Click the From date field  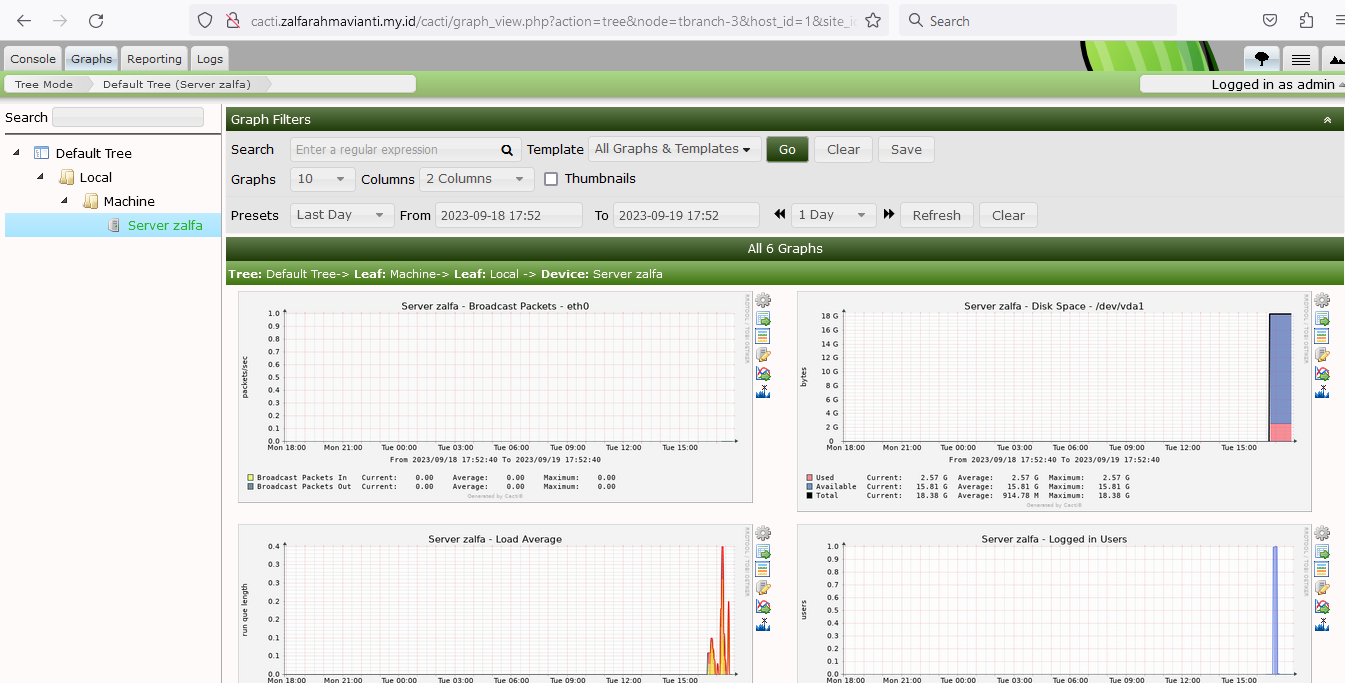[508, 215]
